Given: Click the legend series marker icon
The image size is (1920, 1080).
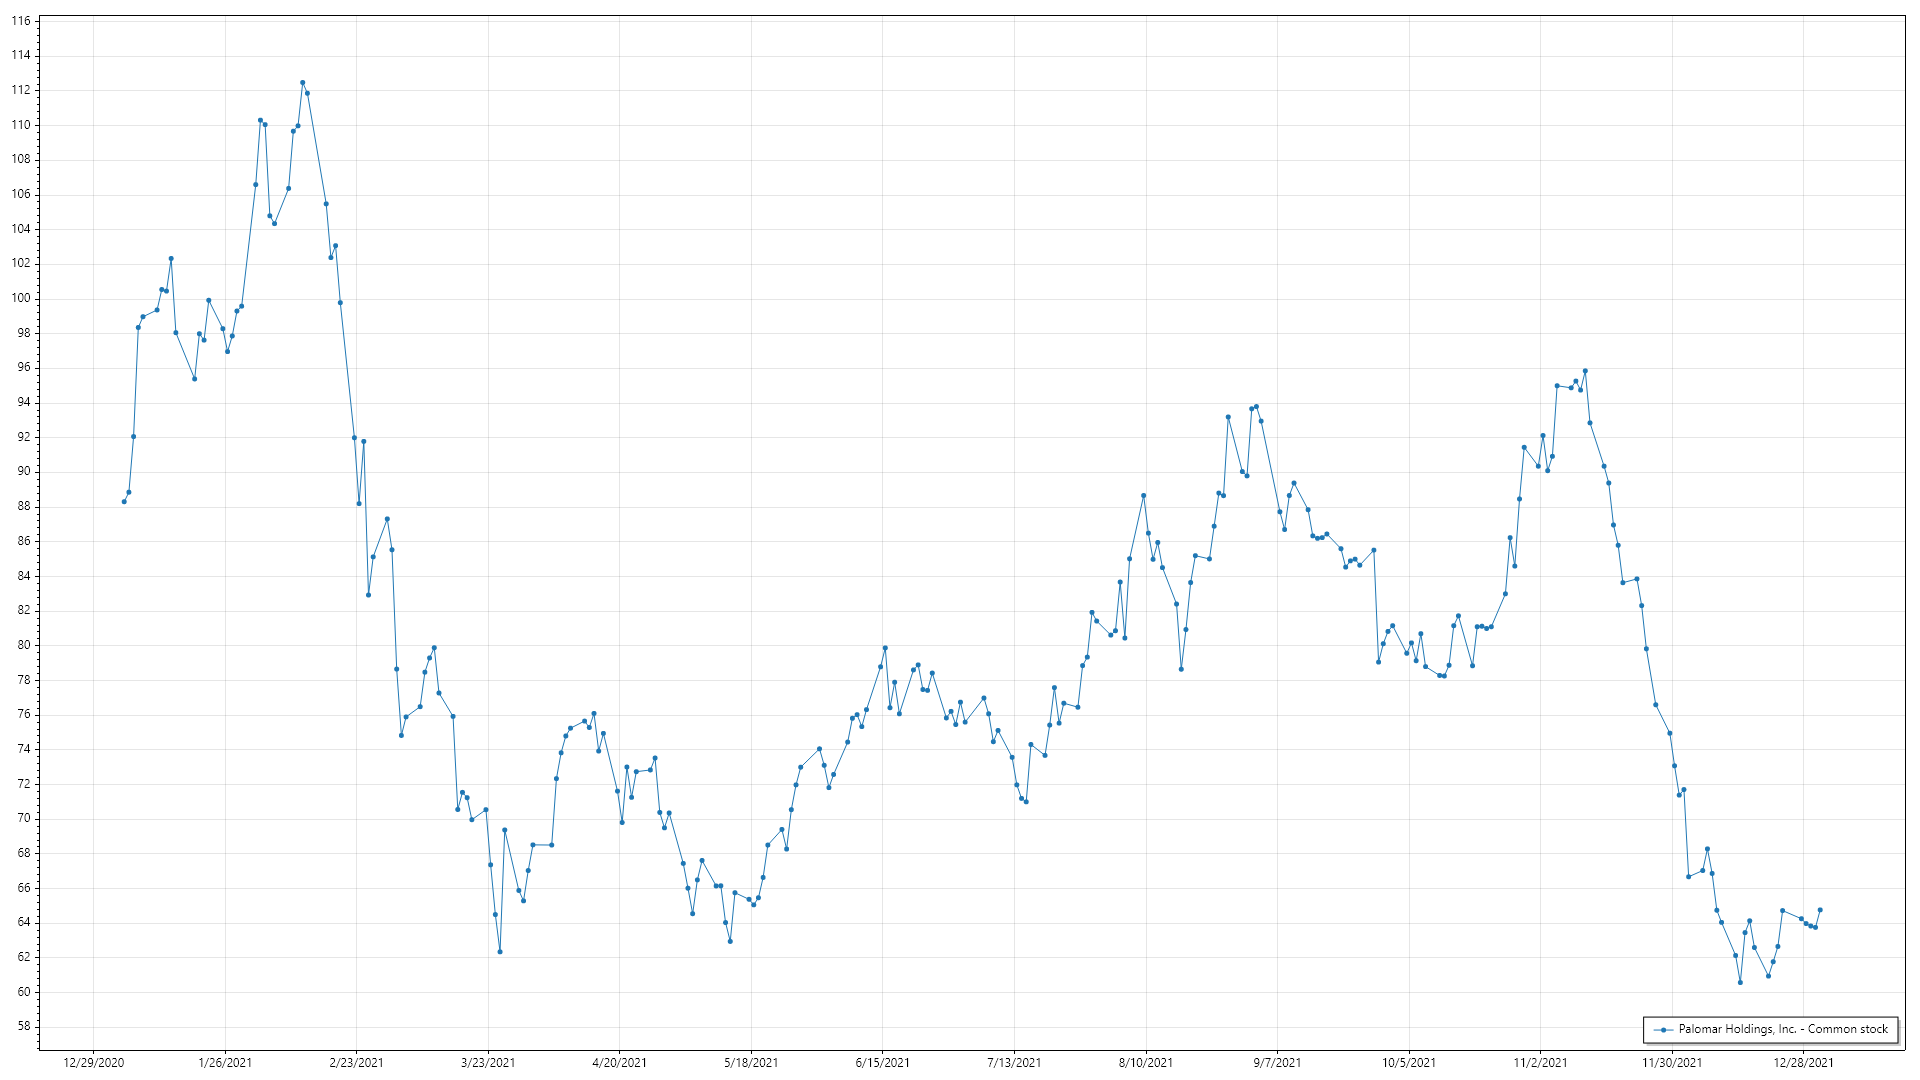Looking at the screenshot, I should [1663, 1030].
